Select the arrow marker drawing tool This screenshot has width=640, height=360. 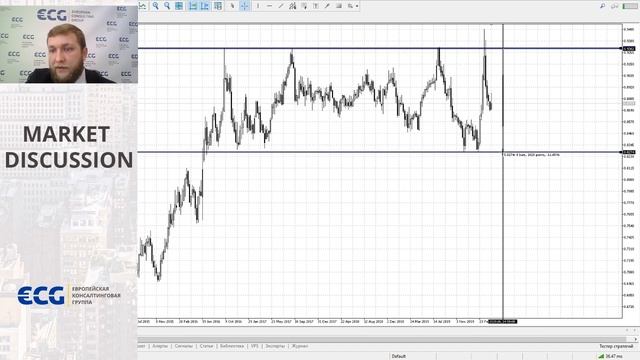[327, 6]
